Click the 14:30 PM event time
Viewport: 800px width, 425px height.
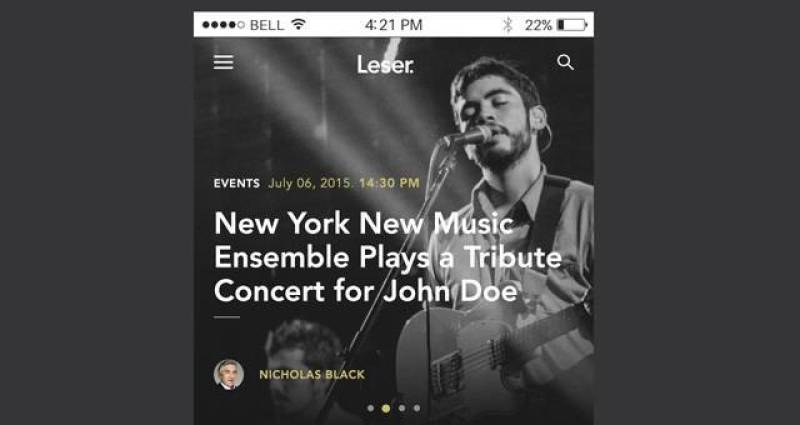(389, 183)
